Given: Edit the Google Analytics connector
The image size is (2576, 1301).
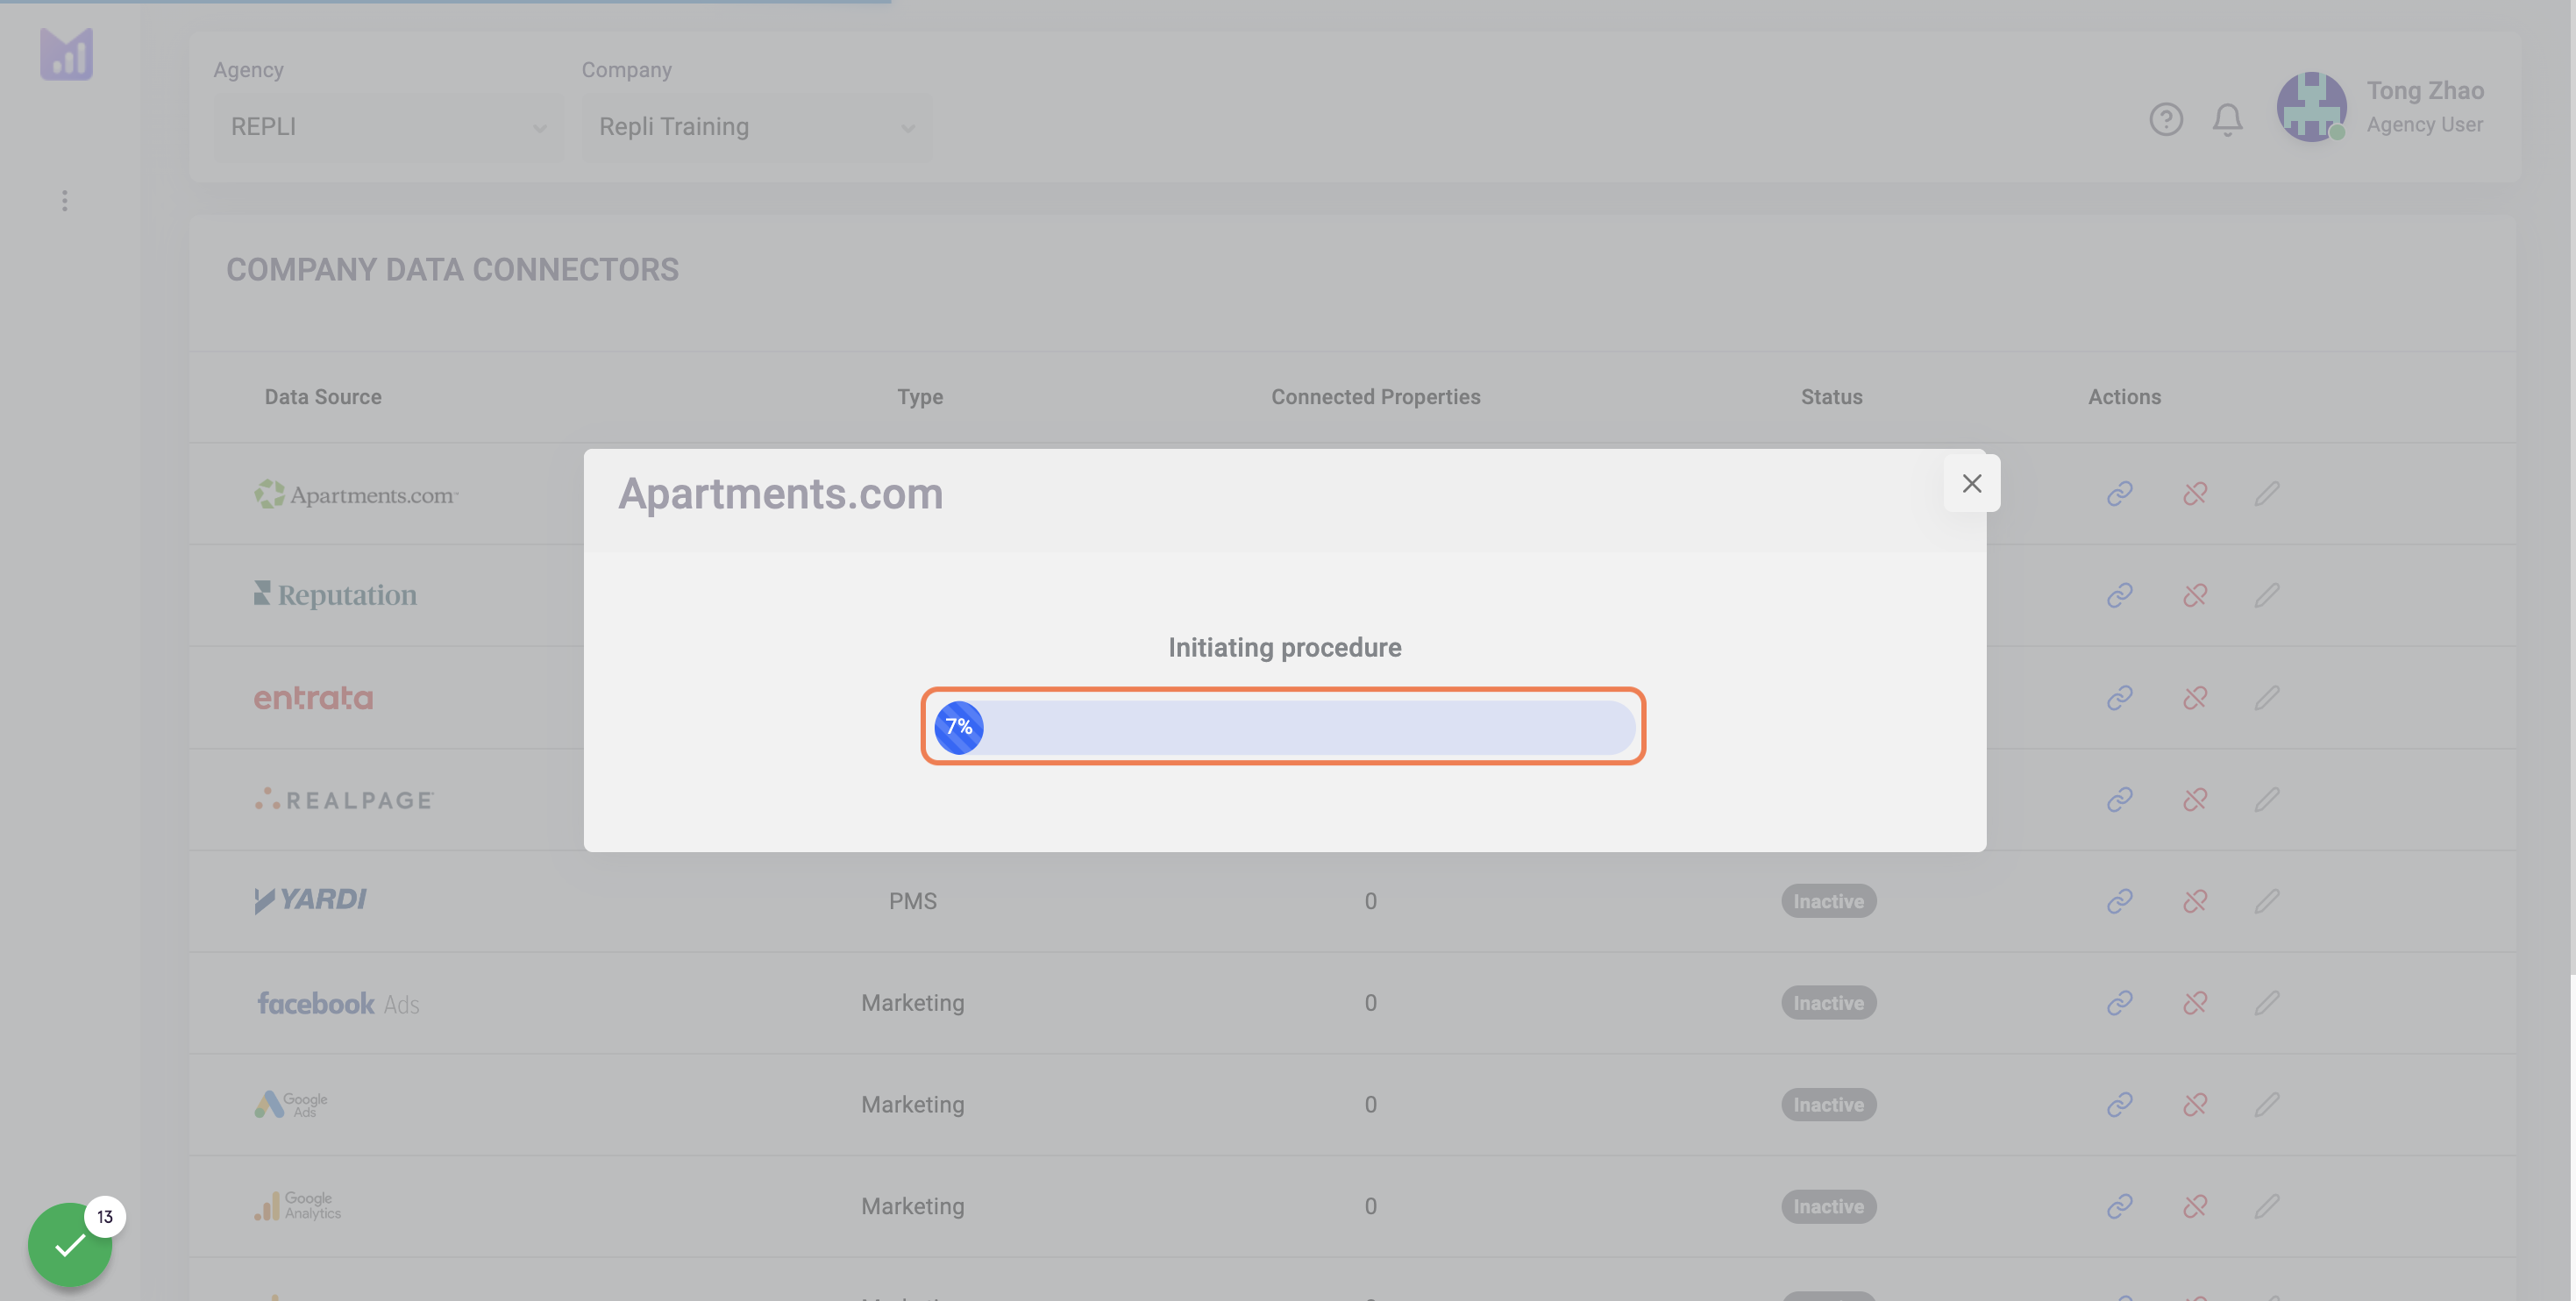Looking at the screenshot, I should 2266,1207.
